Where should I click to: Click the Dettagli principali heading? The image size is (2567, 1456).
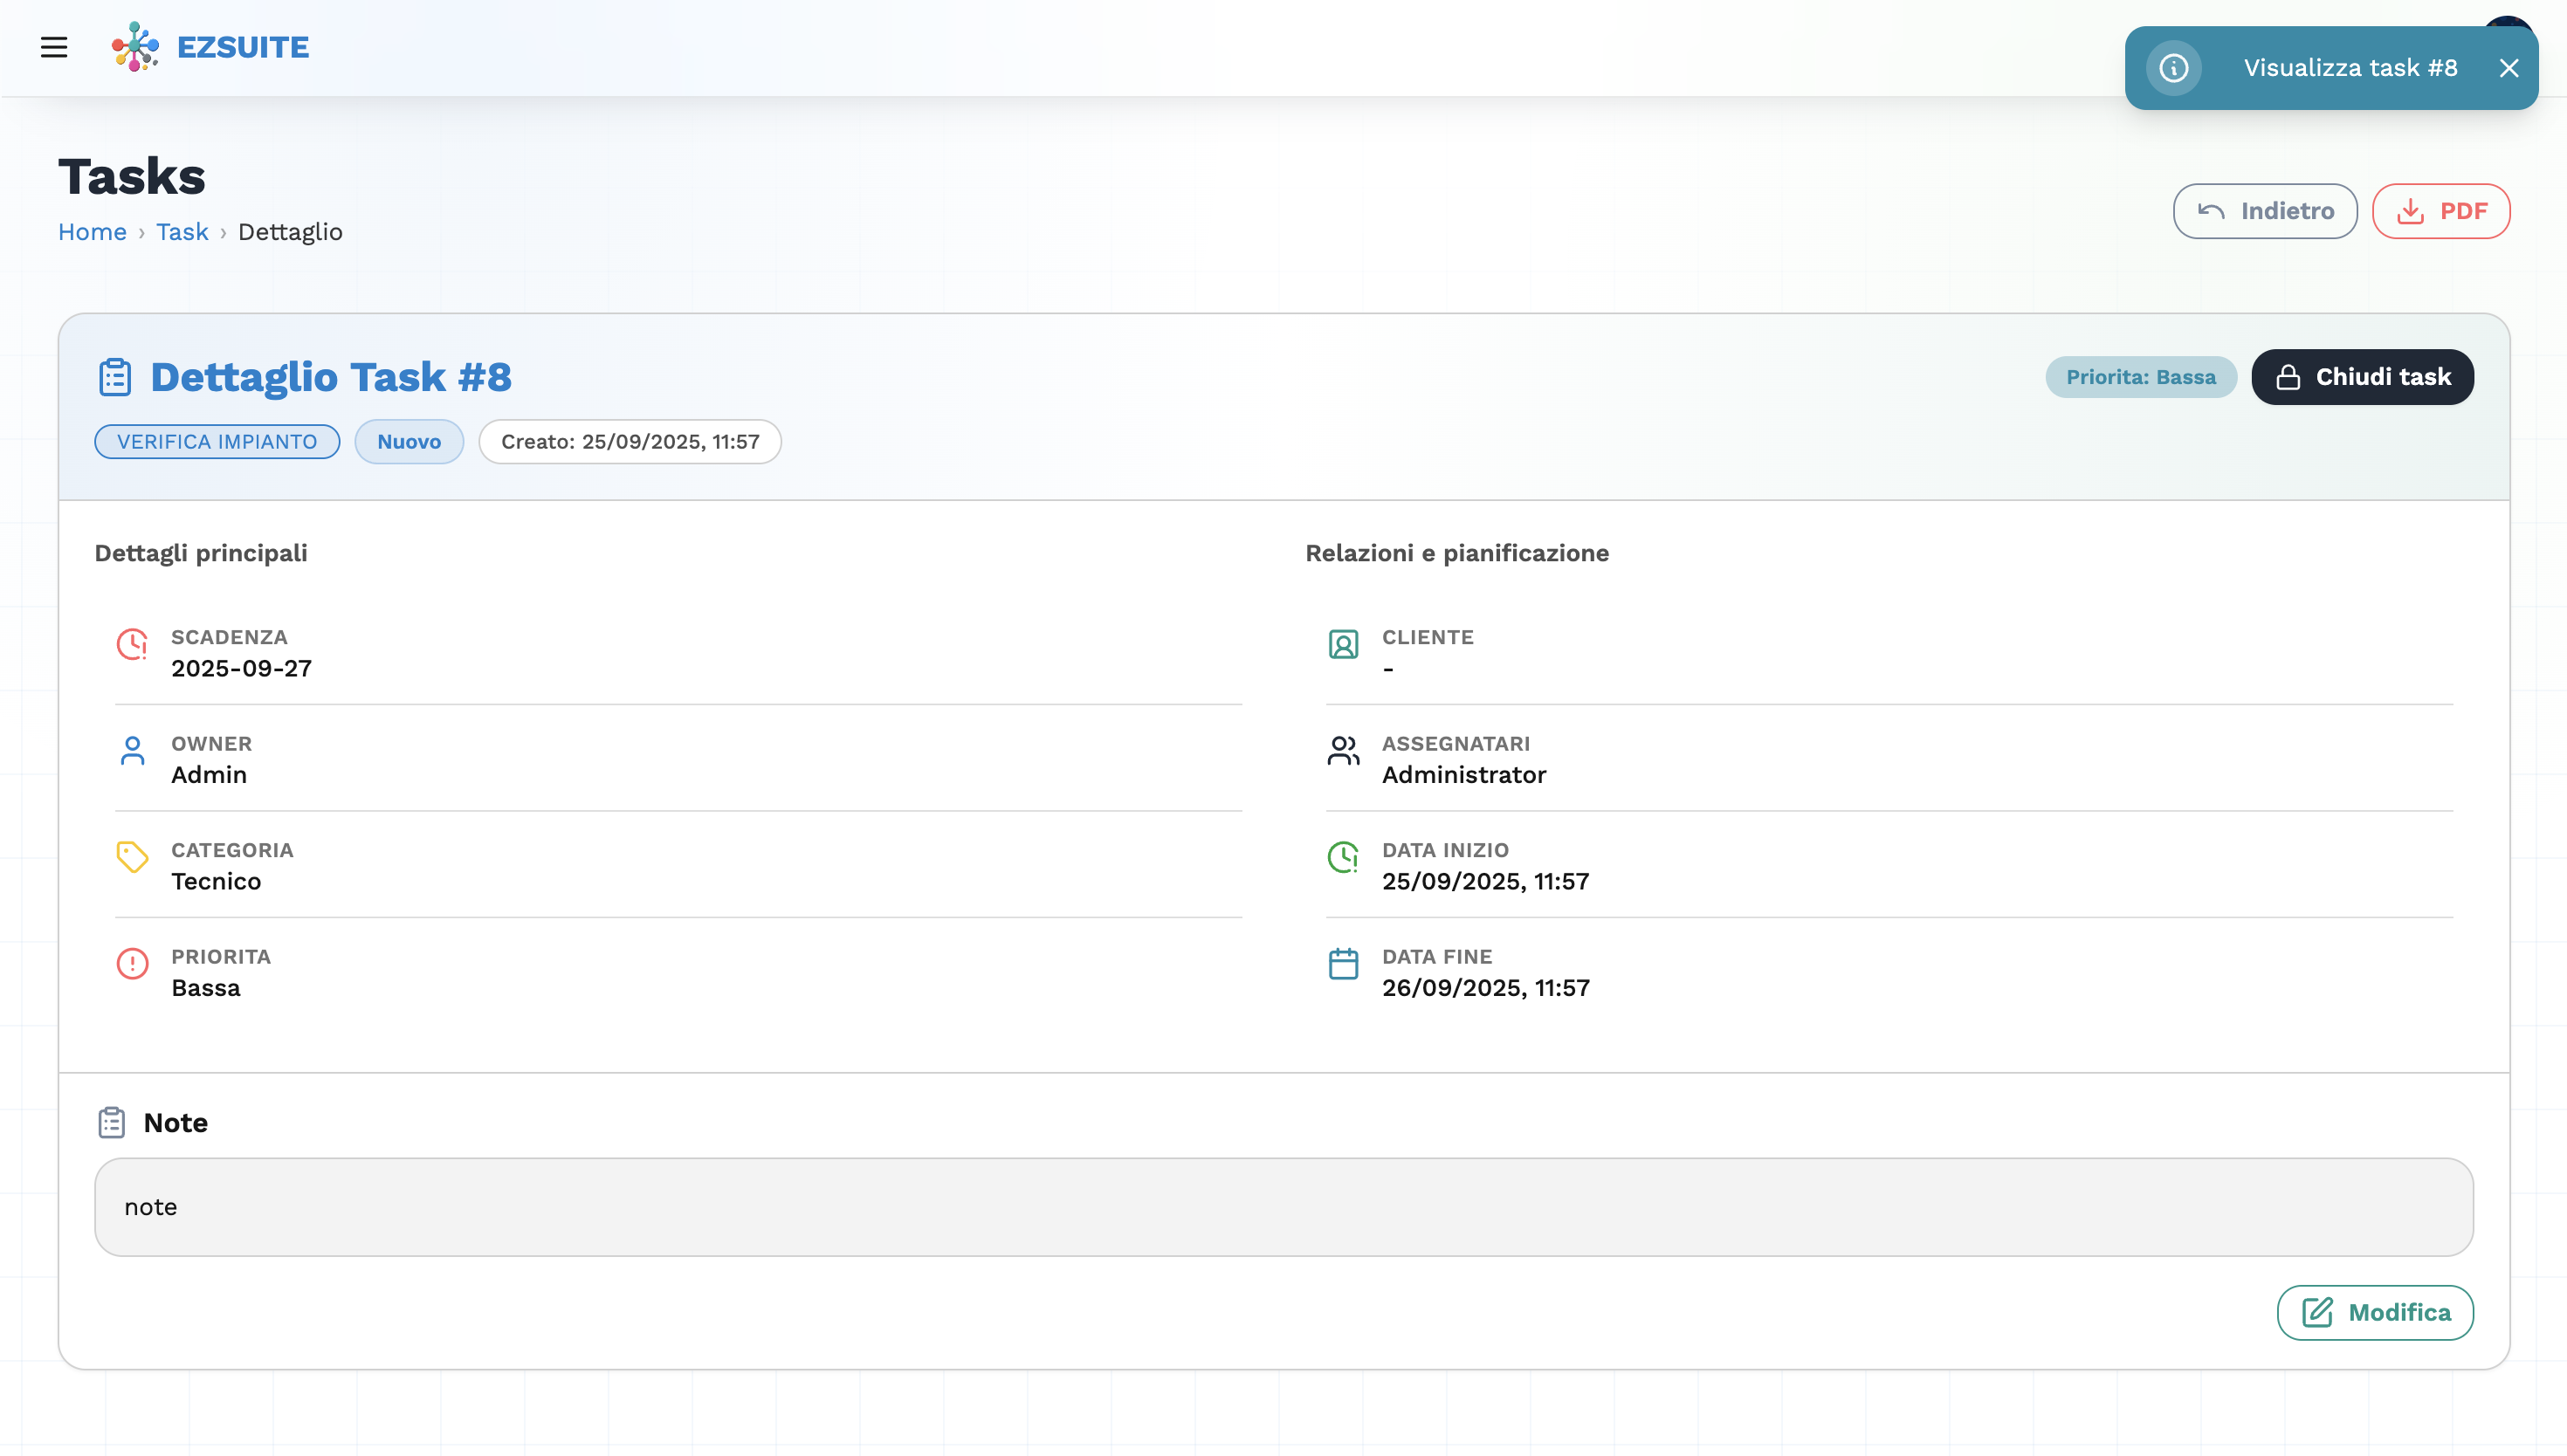pos(201,553)
